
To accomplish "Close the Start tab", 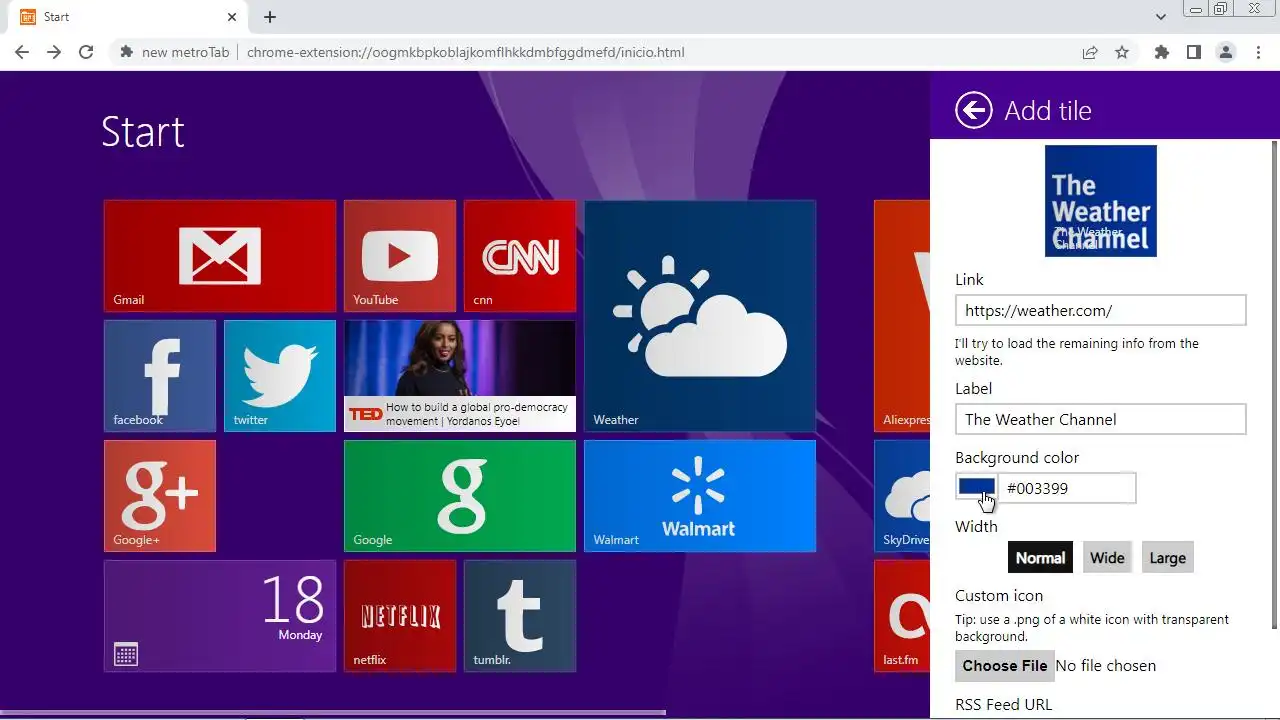I will (232, 17).
